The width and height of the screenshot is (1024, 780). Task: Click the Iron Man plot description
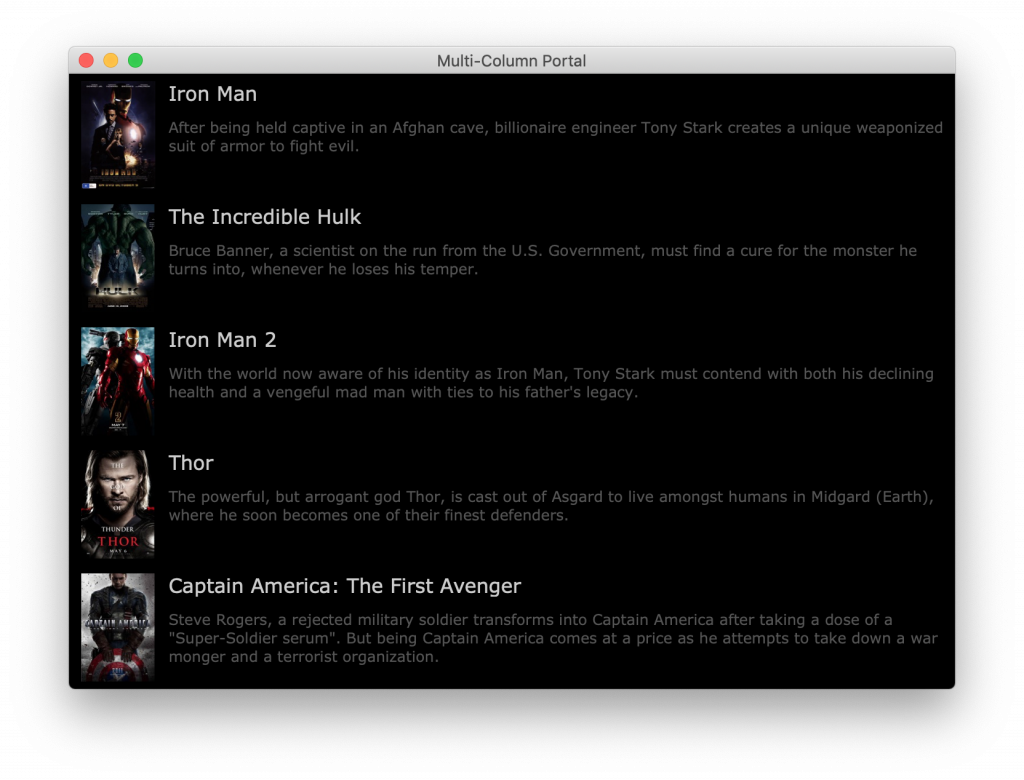[555, 137]
